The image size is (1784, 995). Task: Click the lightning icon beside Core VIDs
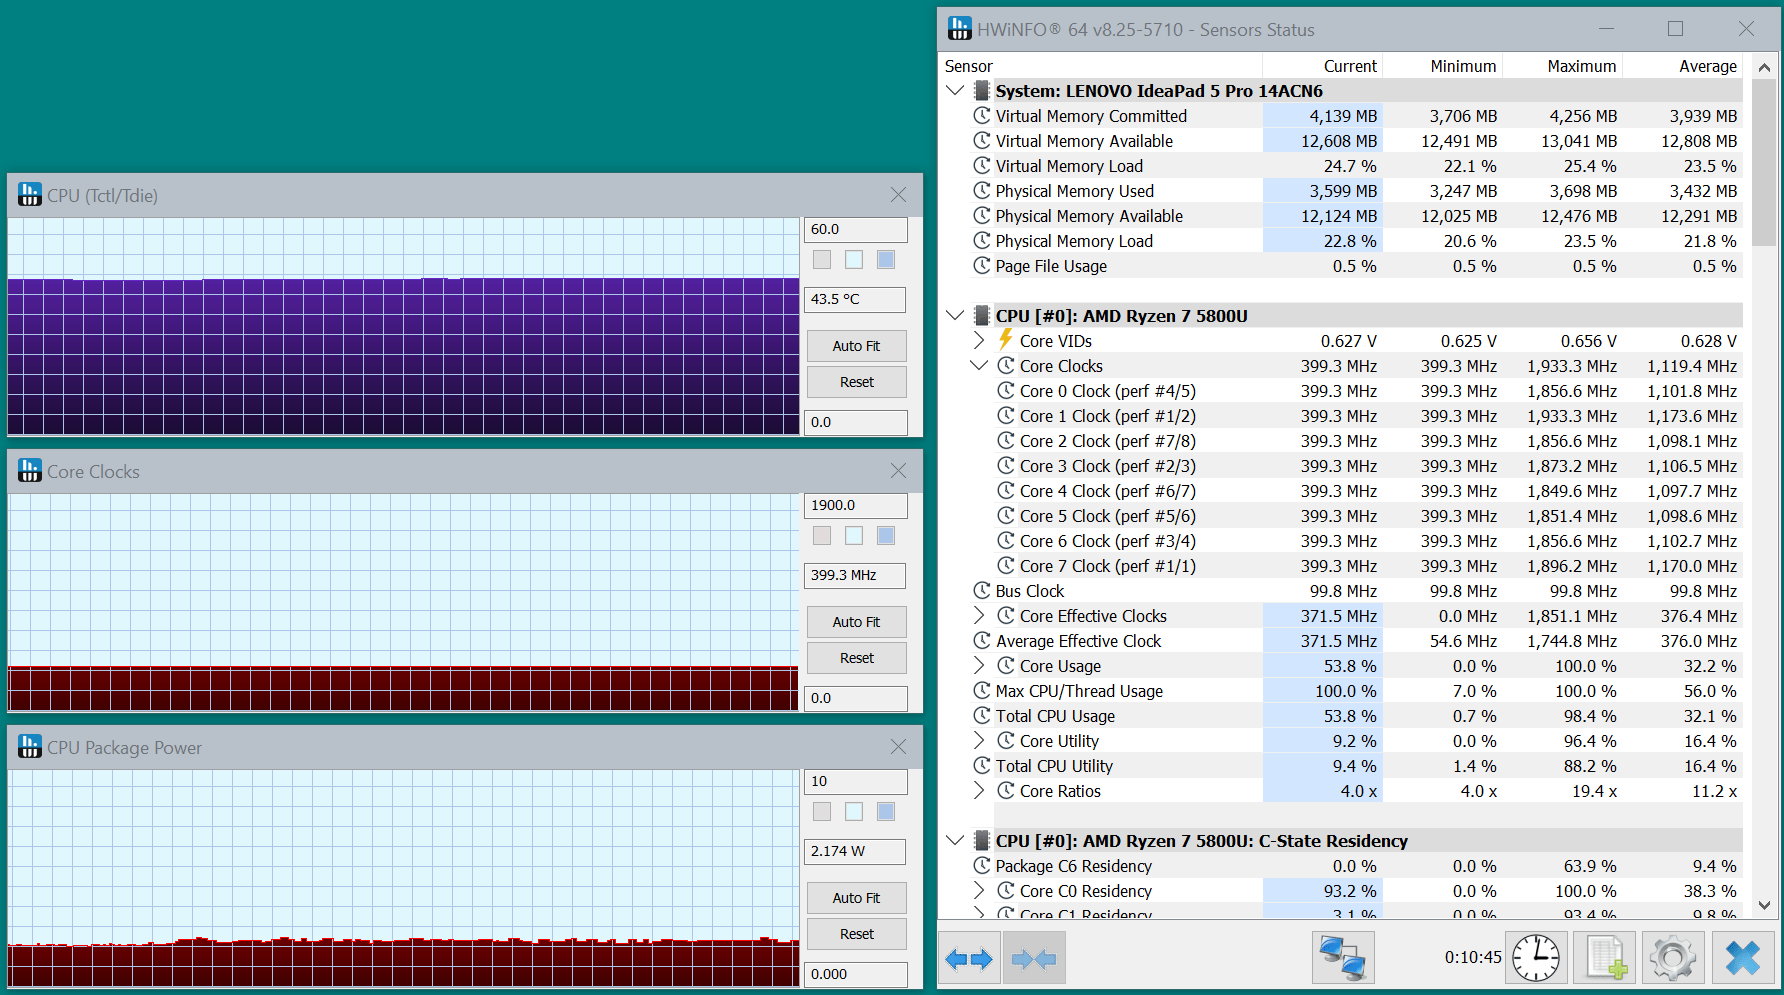[1005, 340]
